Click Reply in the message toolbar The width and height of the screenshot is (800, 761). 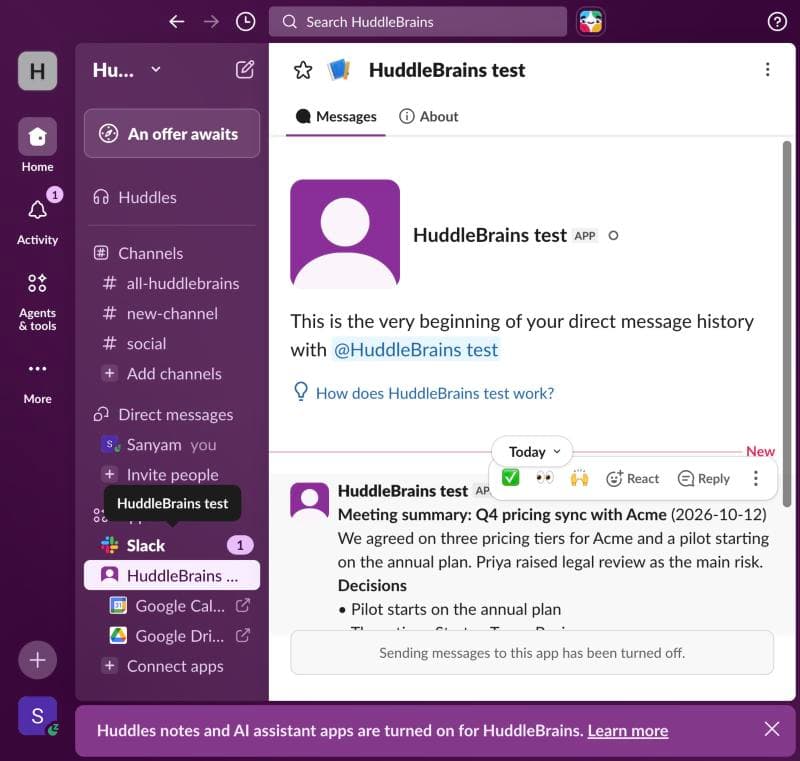[x=704, y=478]
